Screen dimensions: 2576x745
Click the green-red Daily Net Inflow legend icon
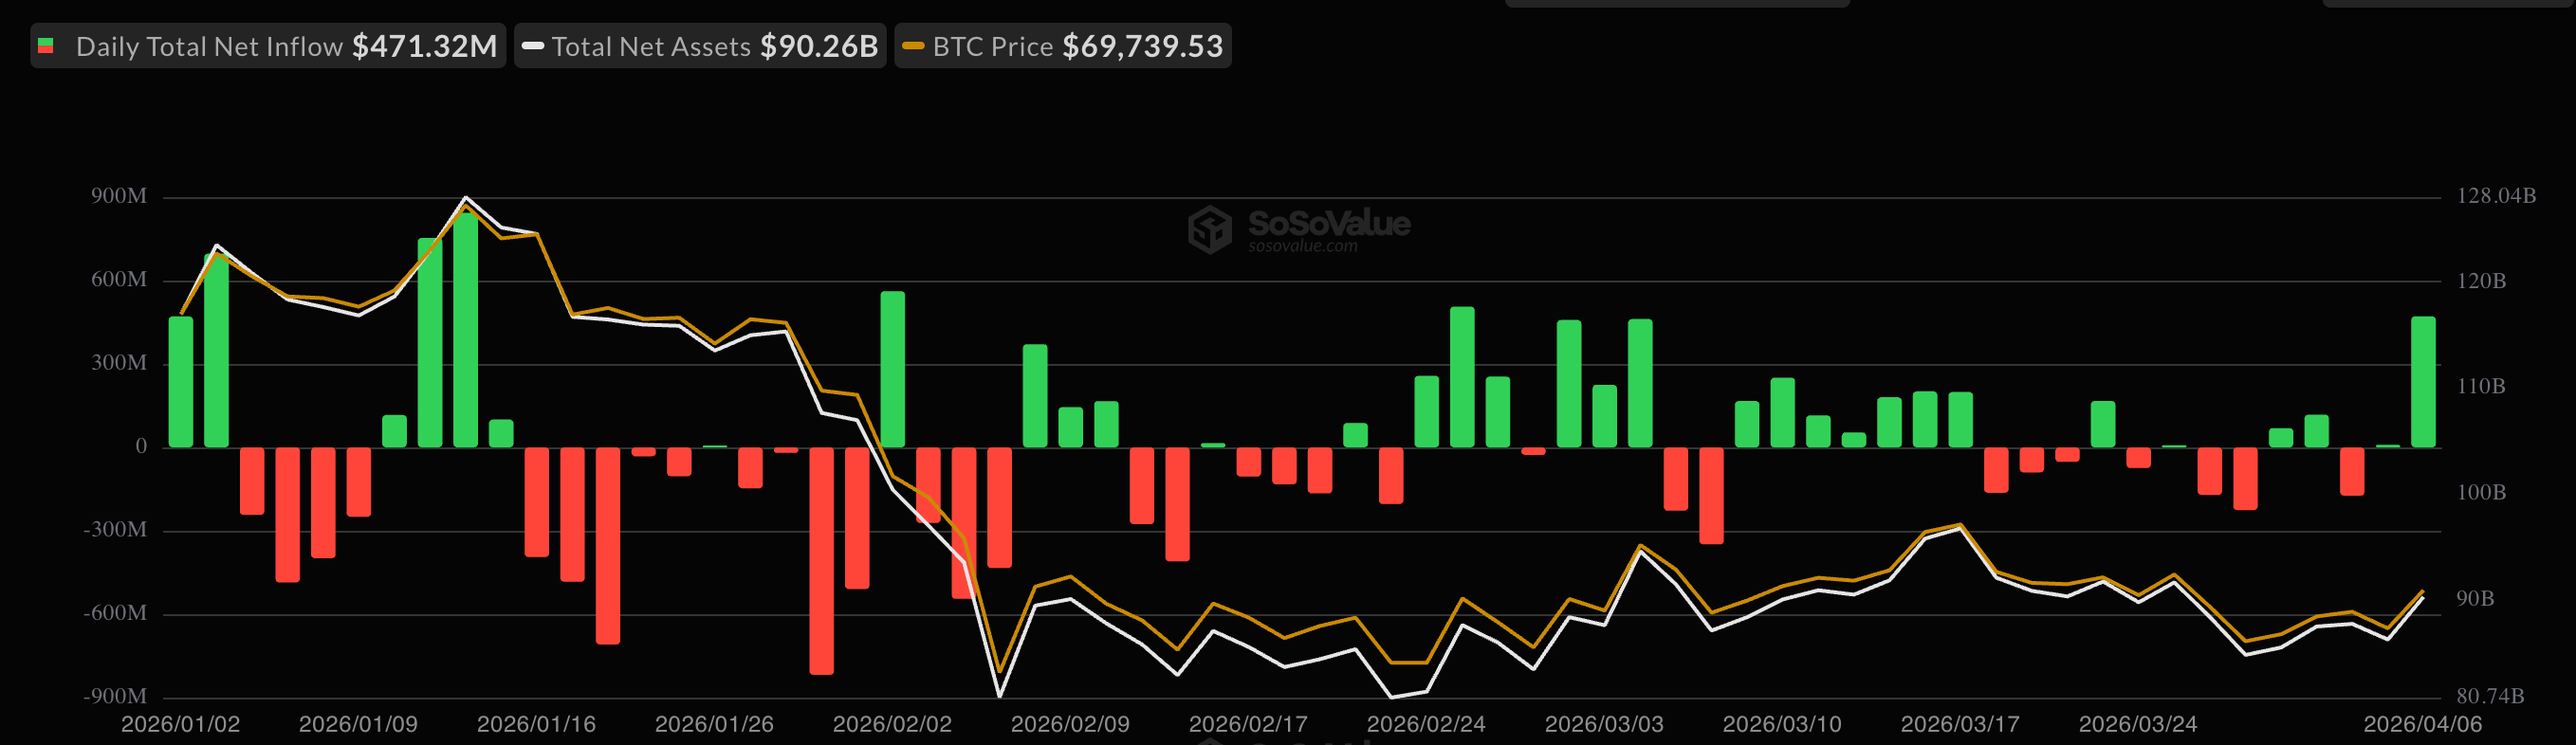tap(46, 46)
